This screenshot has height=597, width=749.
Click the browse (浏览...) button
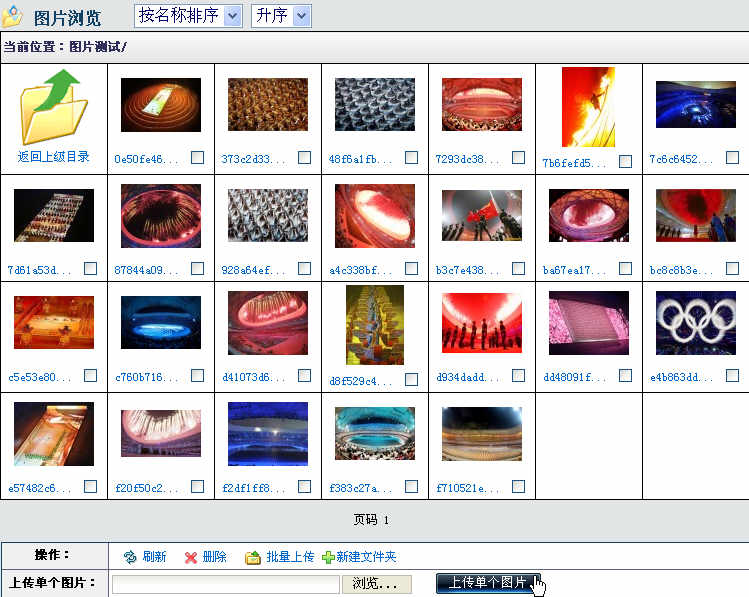tap(376, 584)
